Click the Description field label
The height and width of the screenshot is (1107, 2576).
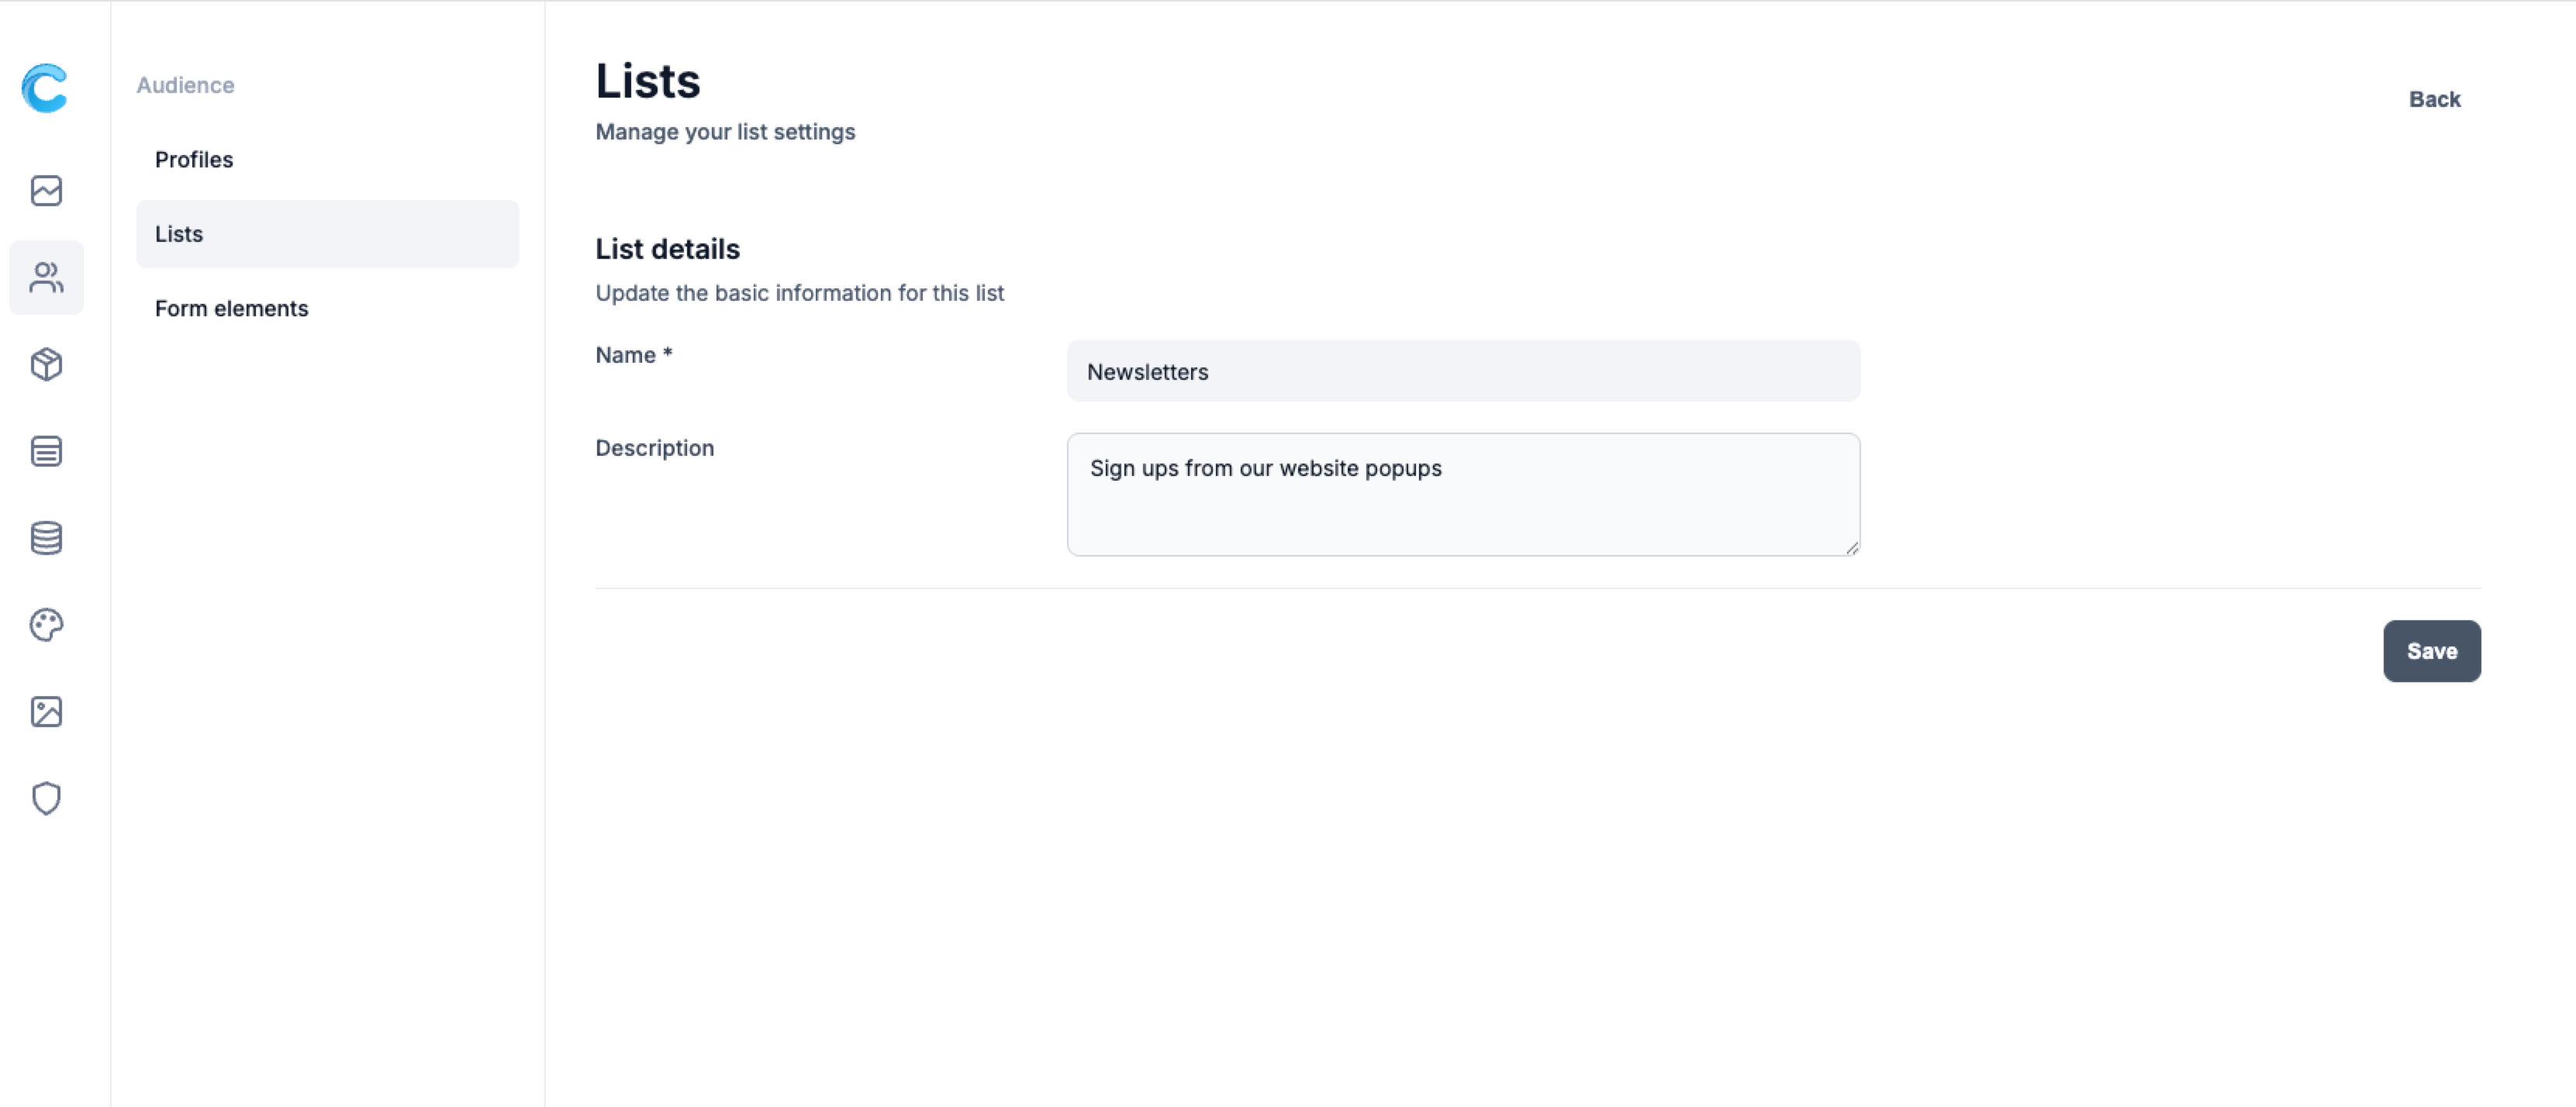point(654,448)
